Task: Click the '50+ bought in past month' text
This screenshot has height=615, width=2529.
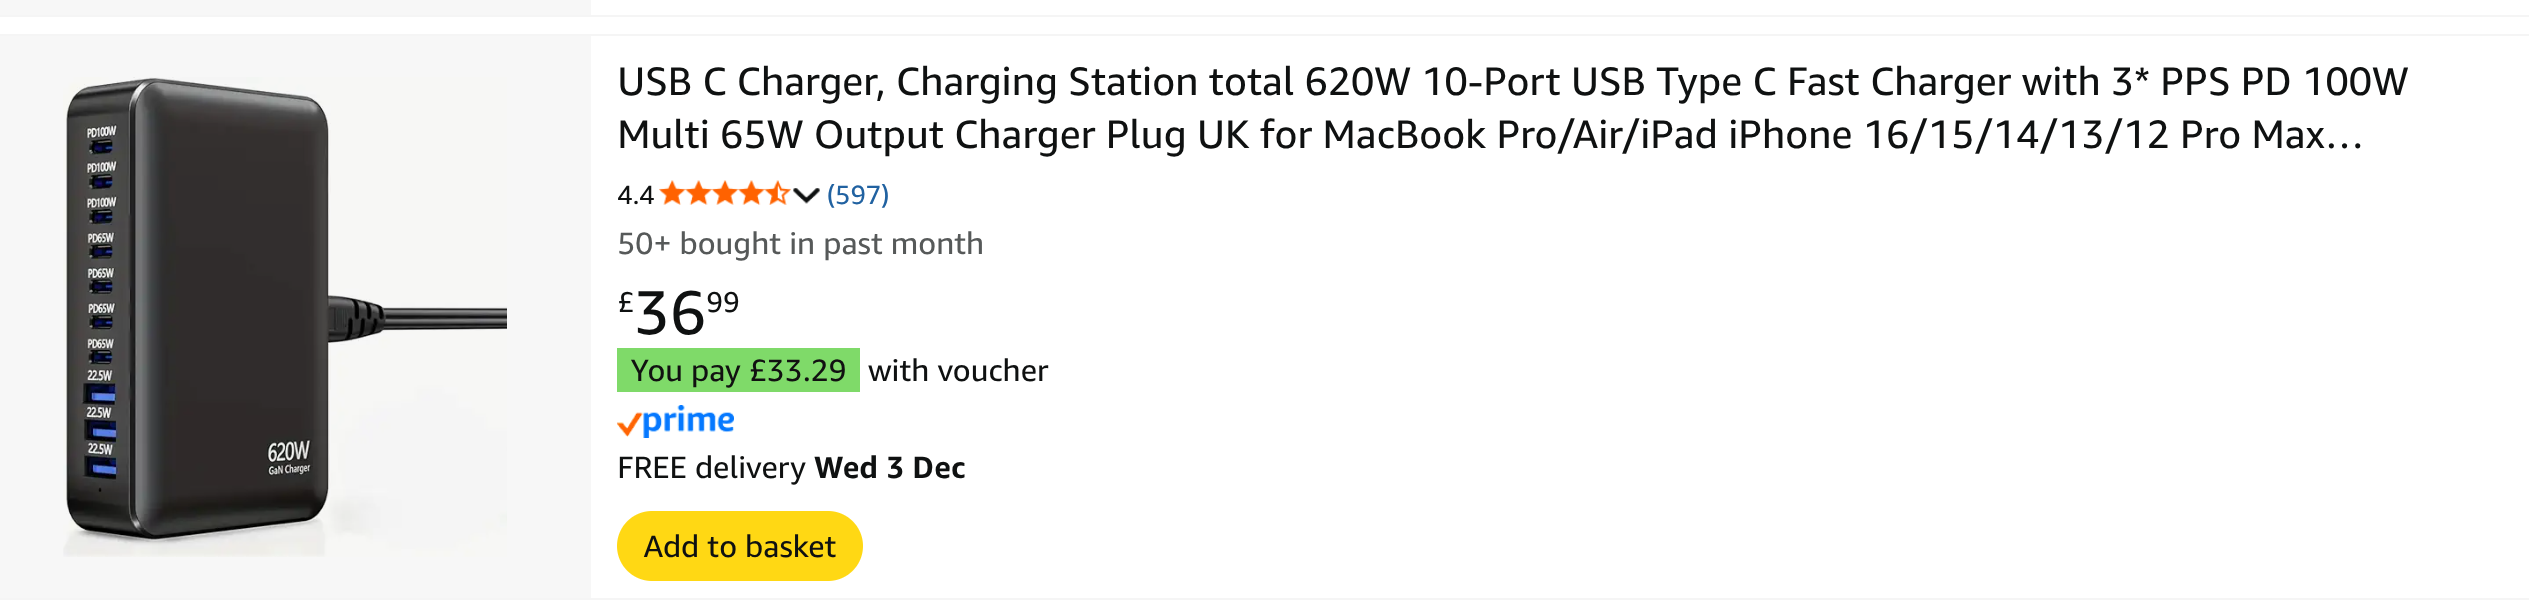Action: pyautogui.click(x=800, y=244)
